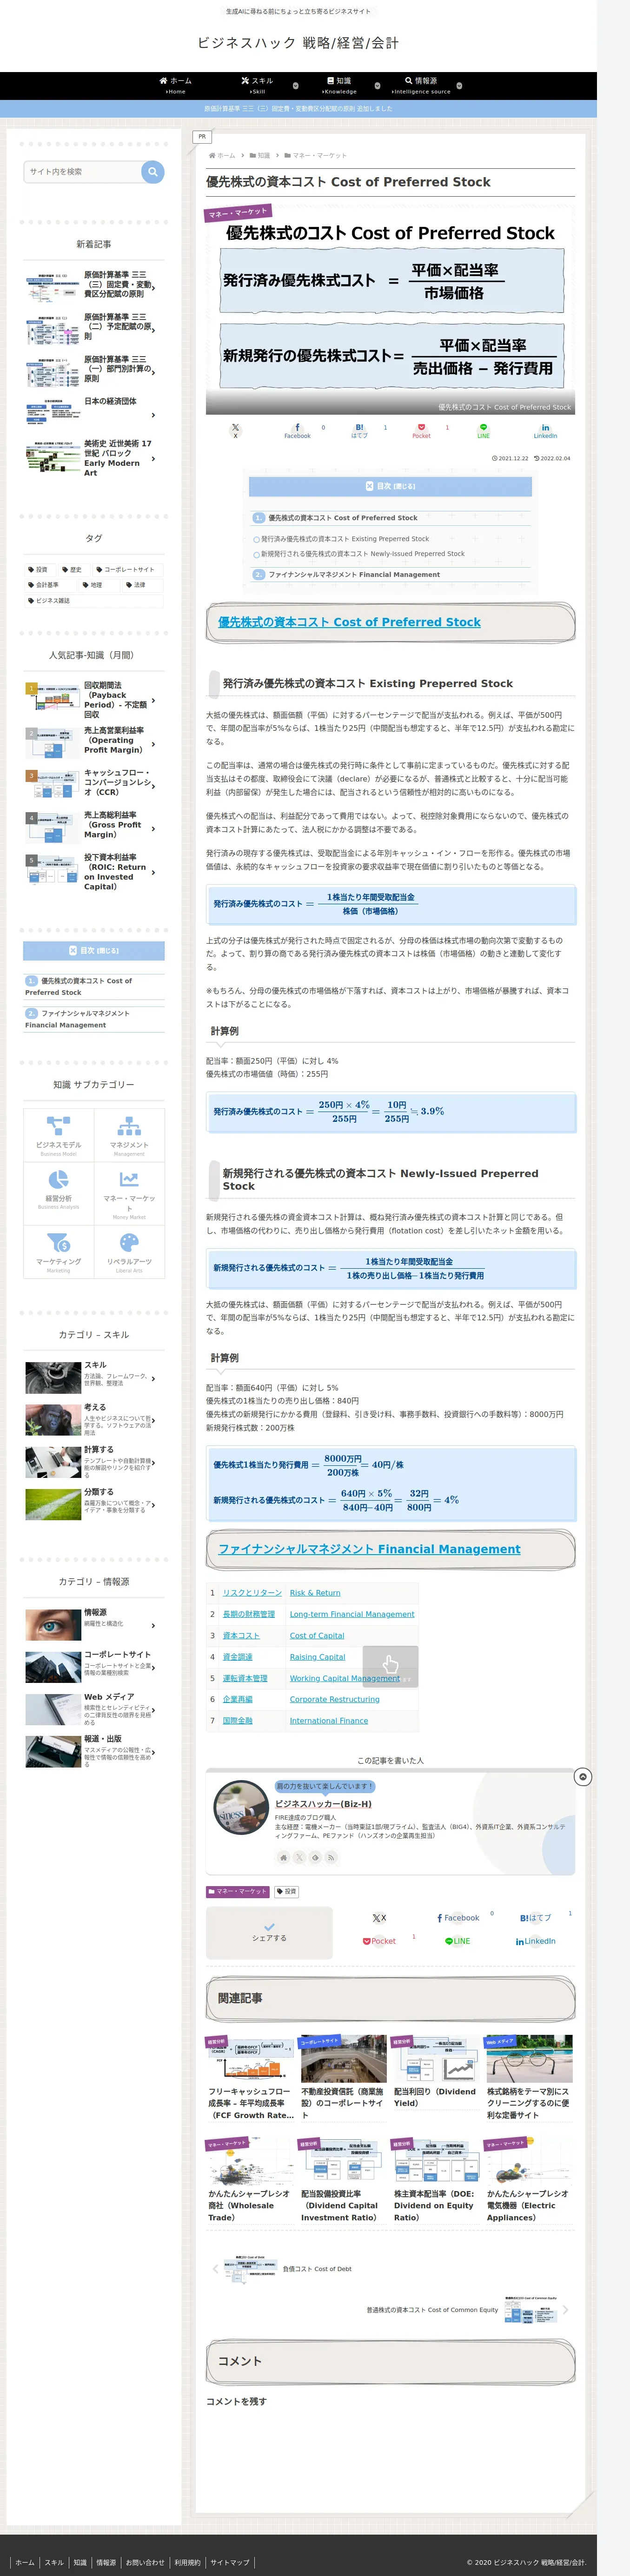
Task: Click the scroll-to-top circular arrow button
Action: (x=583, y=1777)
